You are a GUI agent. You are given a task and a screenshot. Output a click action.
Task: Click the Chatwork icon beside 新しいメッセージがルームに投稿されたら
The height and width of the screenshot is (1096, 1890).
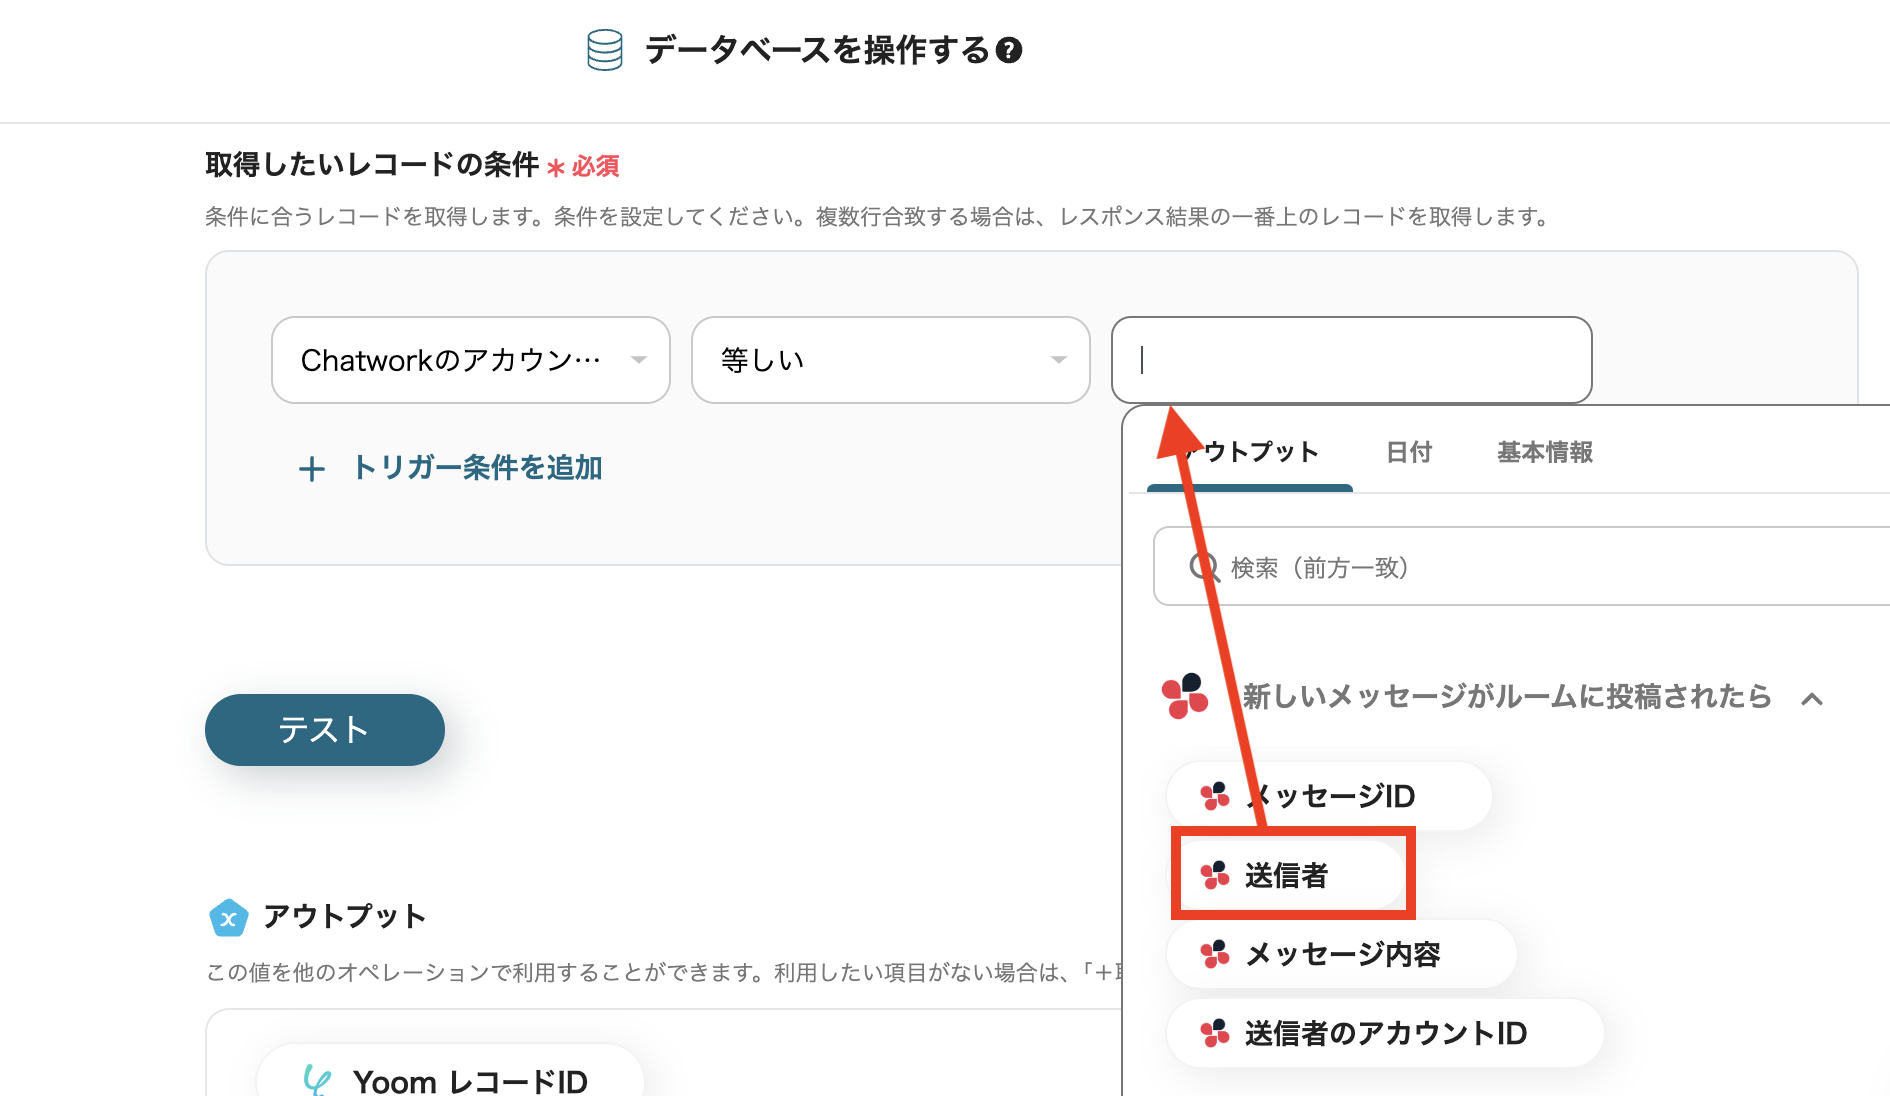tap(1185, 696)
